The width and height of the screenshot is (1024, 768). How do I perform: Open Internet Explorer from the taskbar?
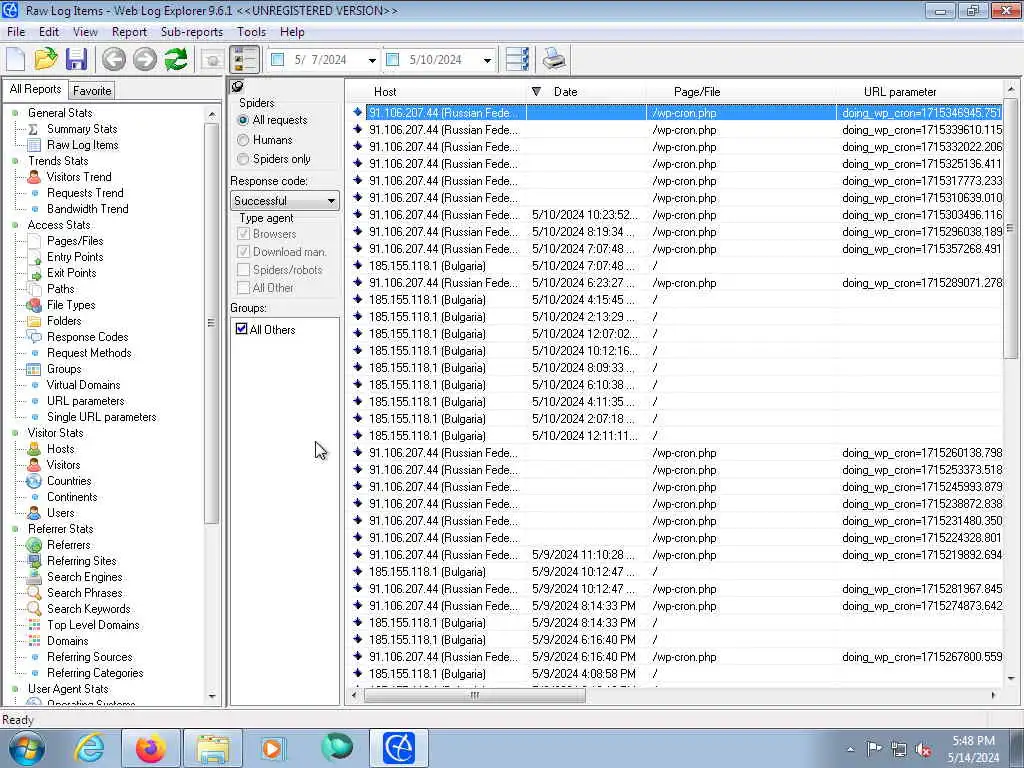click(x=88, y=748)
